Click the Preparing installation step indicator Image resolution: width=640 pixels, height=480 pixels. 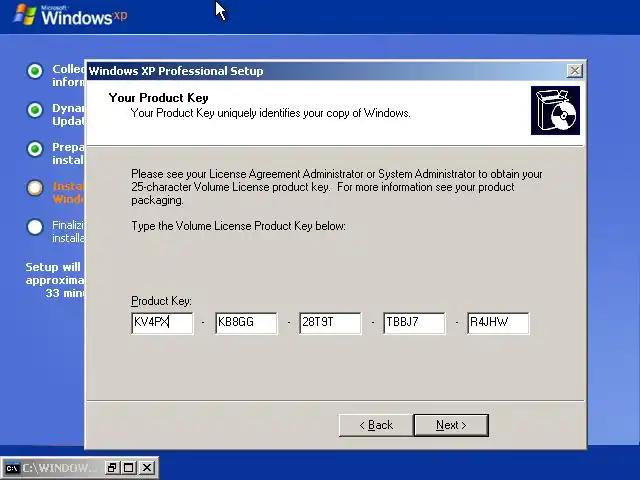[x=35, y=149]
